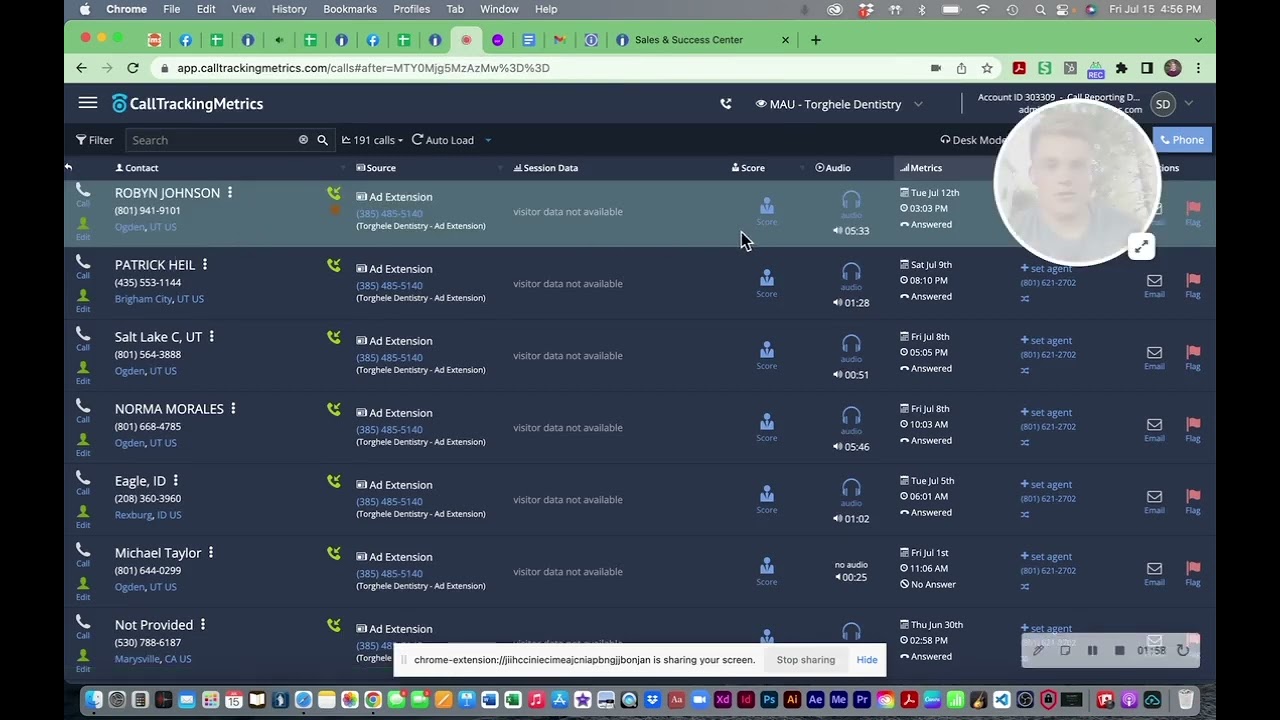Click the search magnifier icon

[x=322, y=140]
